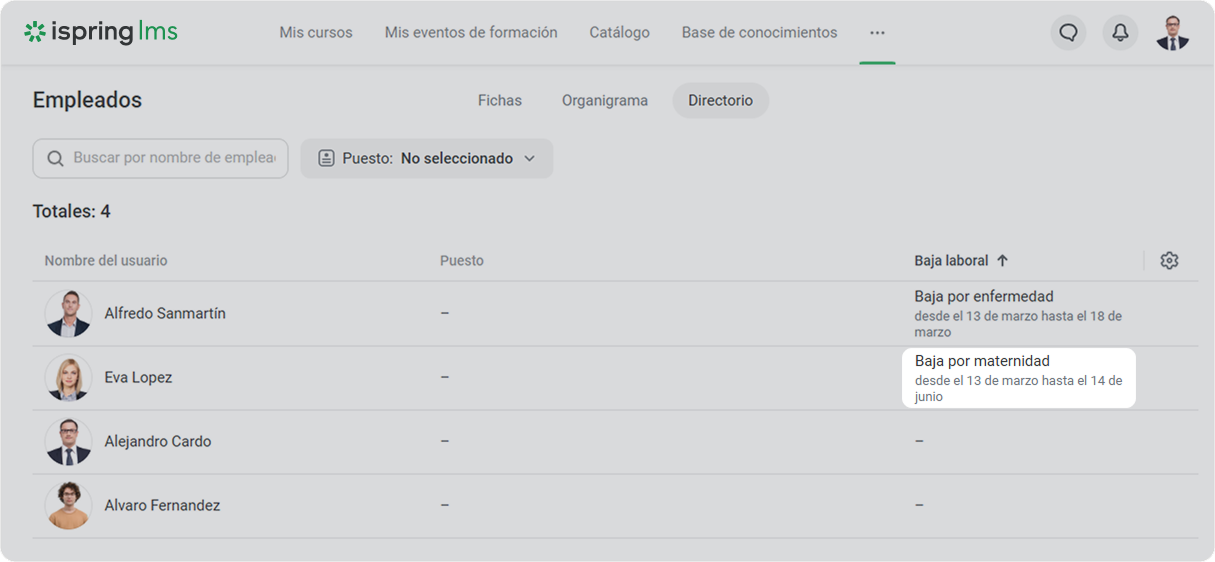This screenshot has height=562, width=1215.
Task: Open Alvaro Fernandez's profile link
Action: 162,506
